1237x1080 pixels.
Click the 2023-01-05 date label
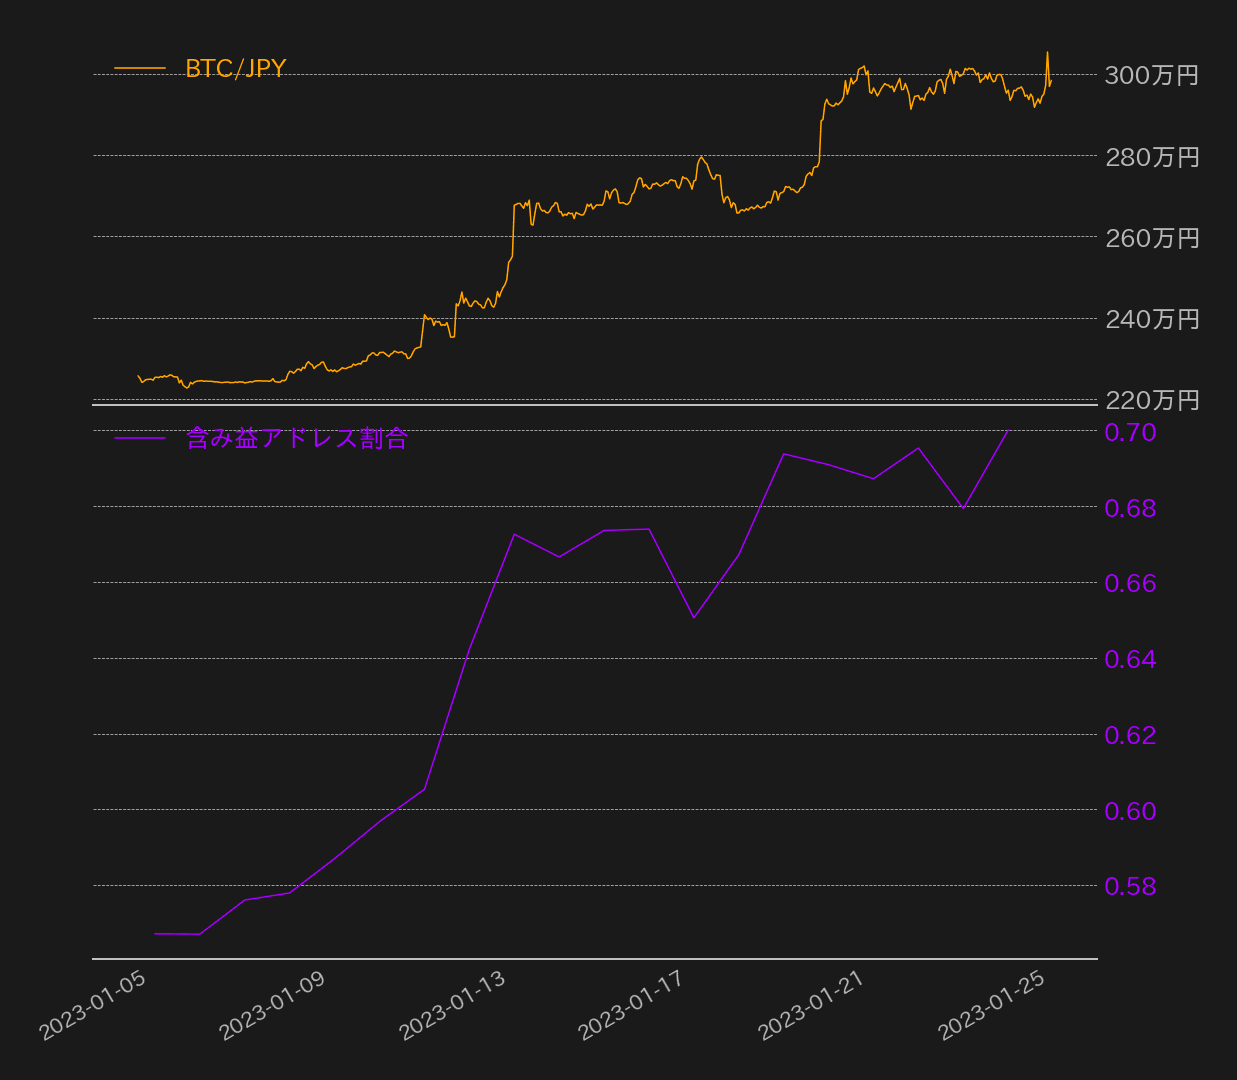(x=93, y=1006)
